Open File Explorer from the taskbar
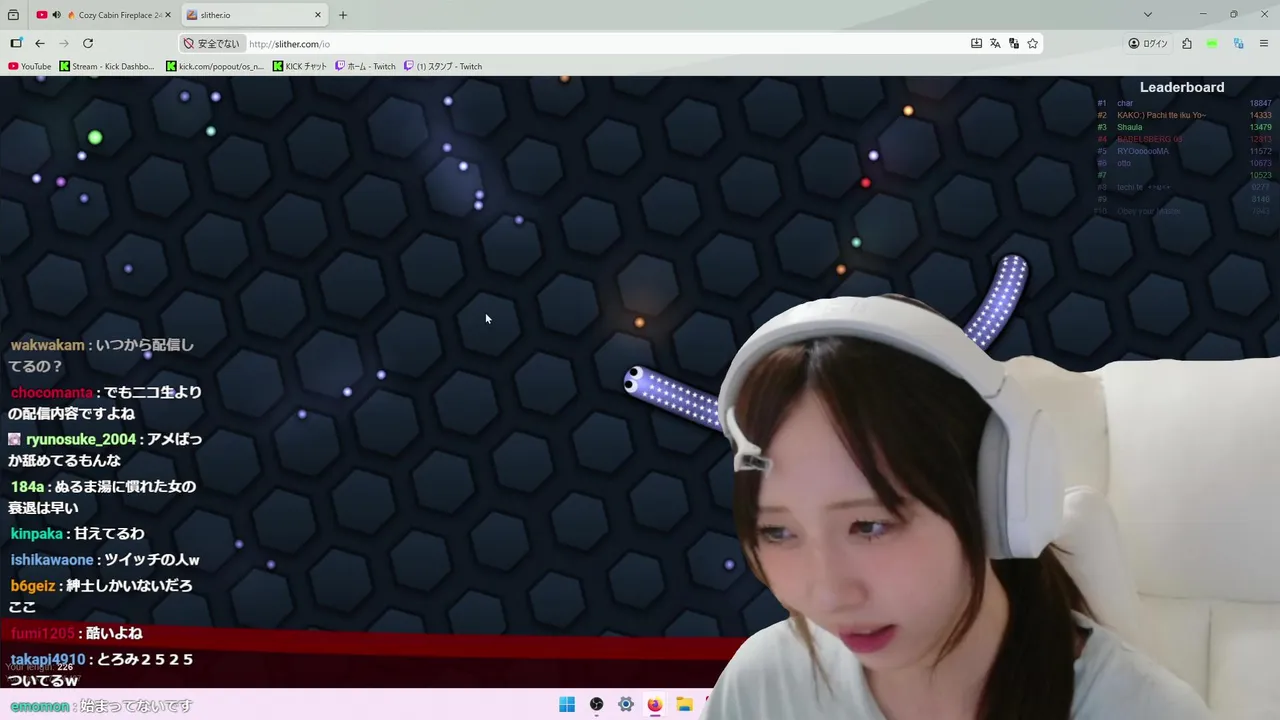Image resolution: width=1280 pixels, height=720 pixels. click(684, 704)
